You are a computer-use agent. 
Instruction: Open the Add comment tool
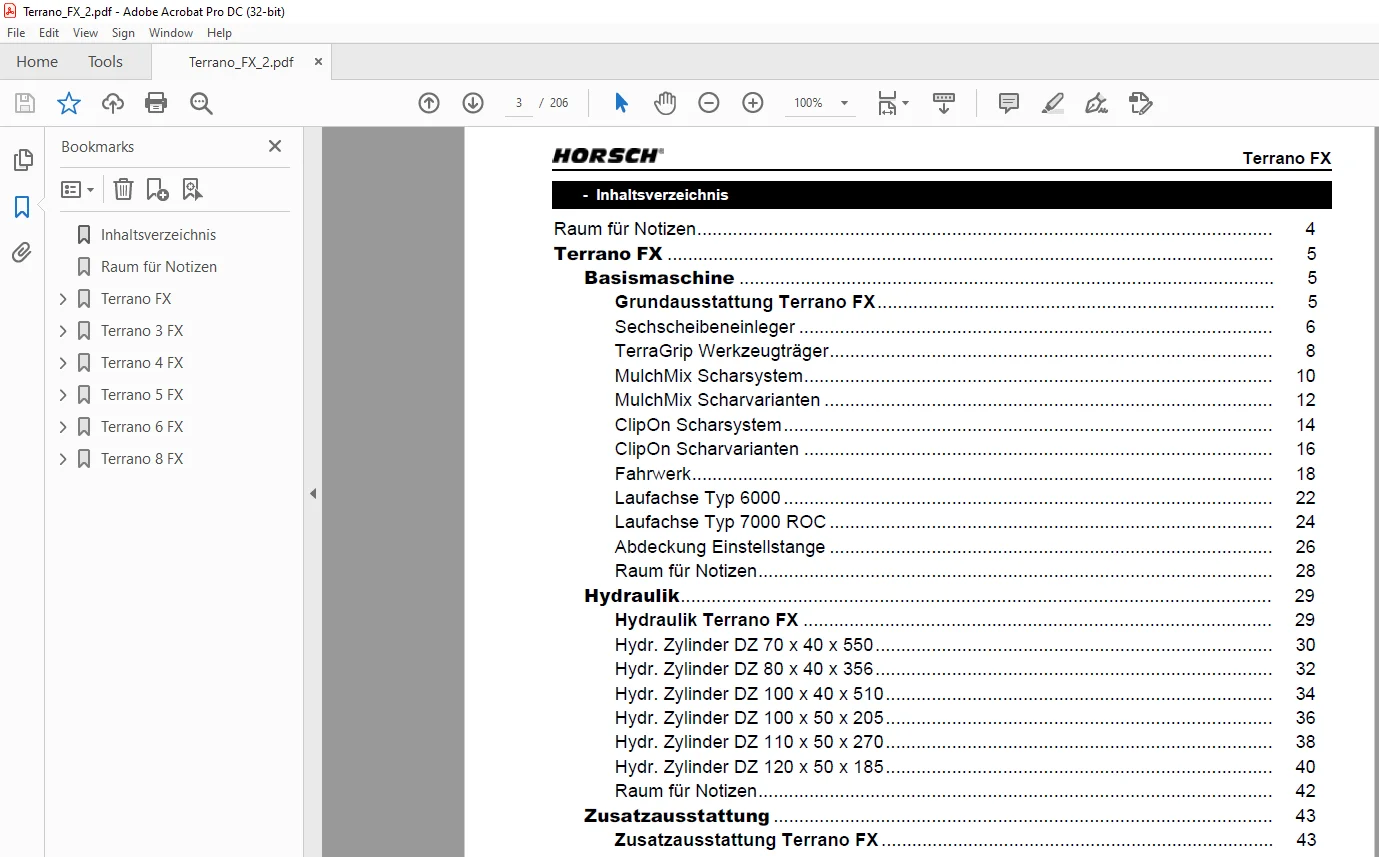(1009, 103)
